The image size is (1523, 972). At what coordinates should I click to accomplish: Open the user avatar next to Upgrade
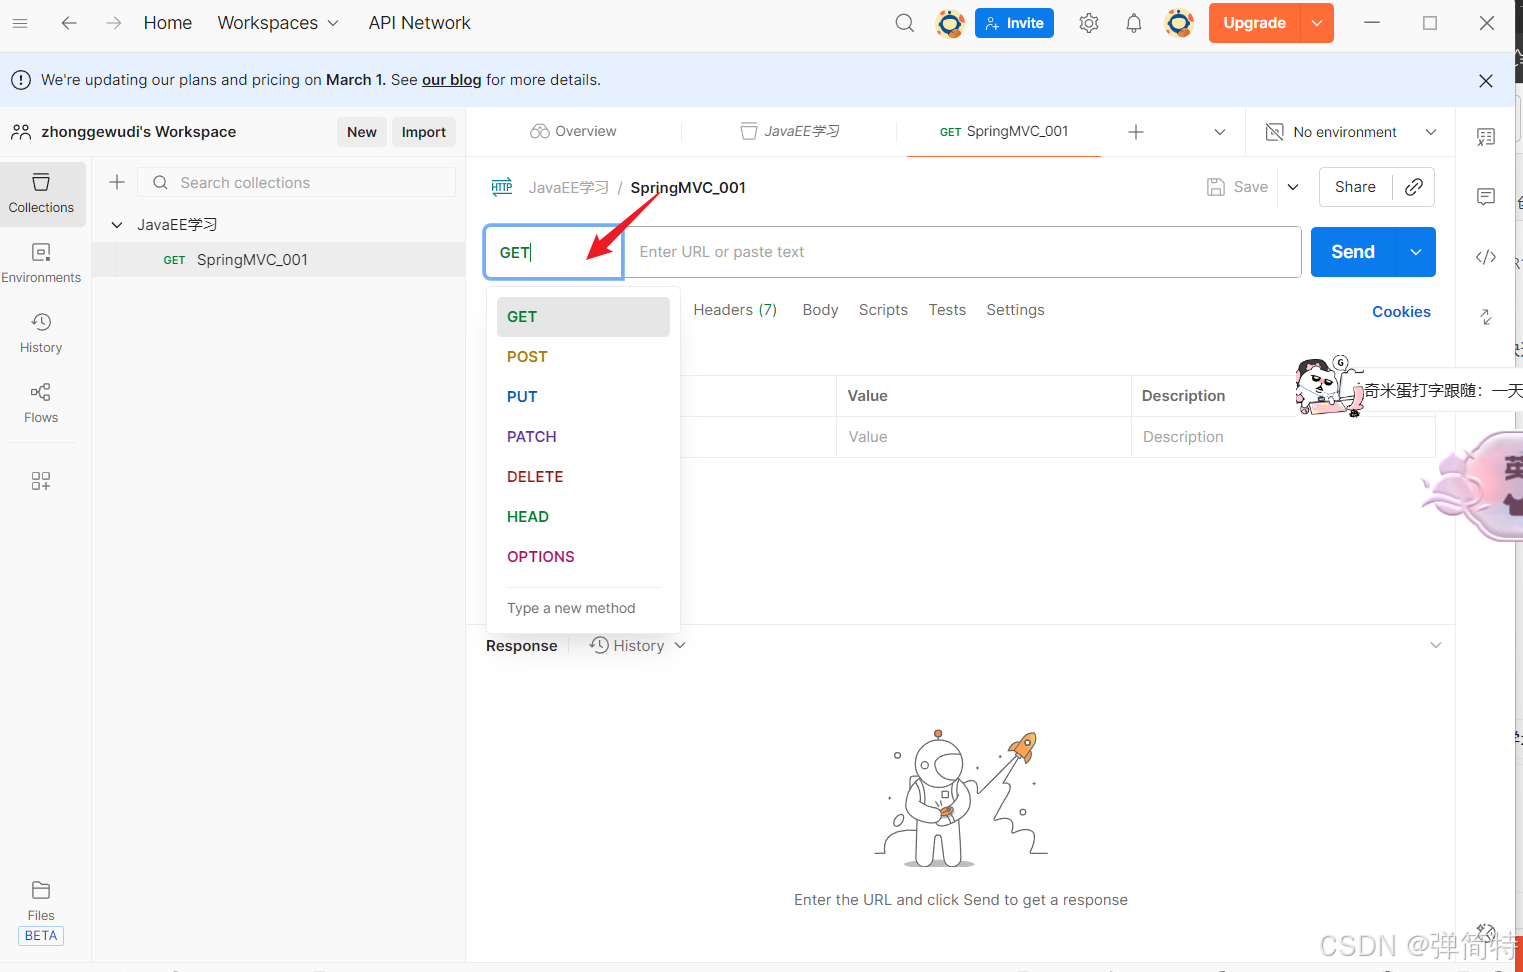pos(1180,23)
